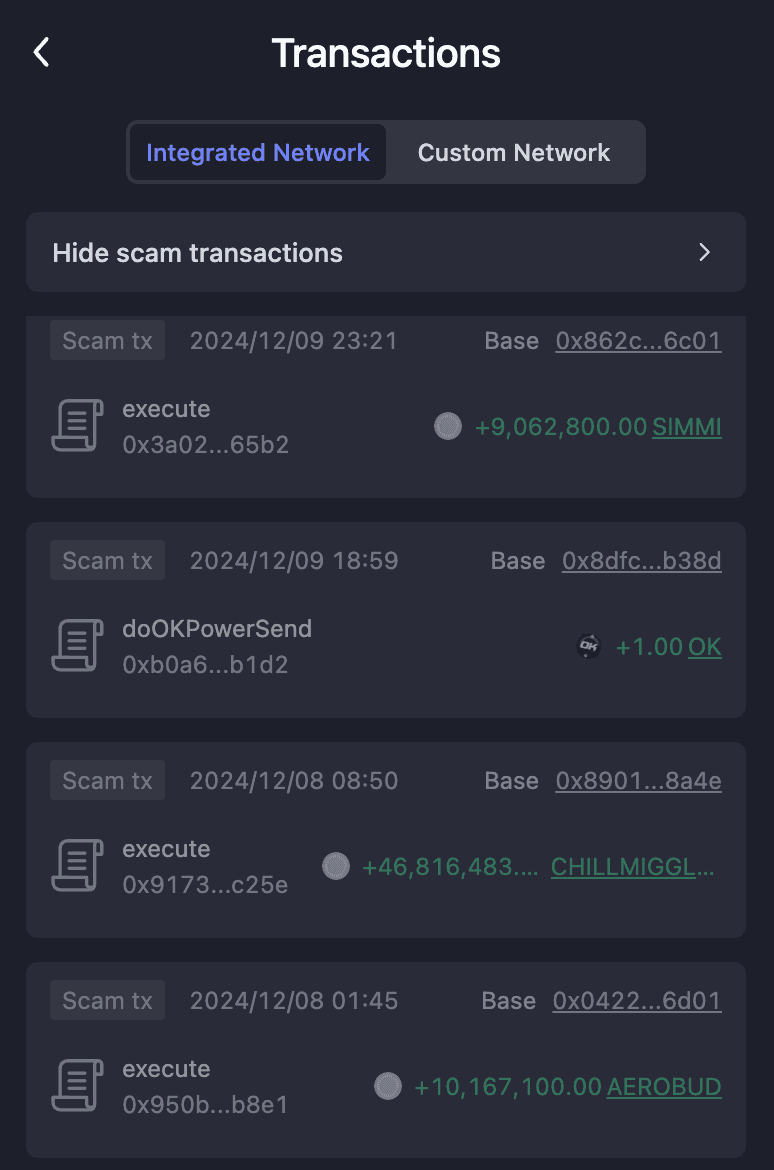Open the Hide scam transactions chevron

(x=704, y=253)
